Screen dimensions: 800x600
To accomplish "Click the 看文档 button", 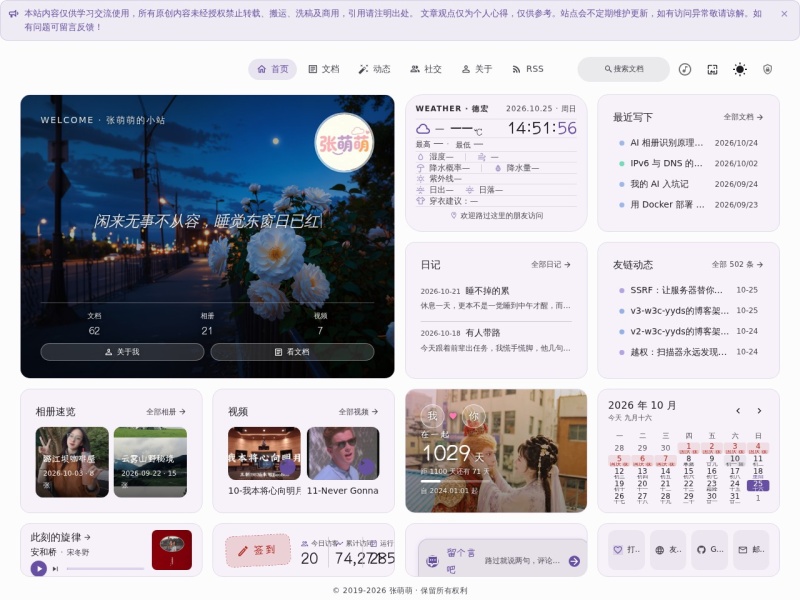I will point(292,352).
